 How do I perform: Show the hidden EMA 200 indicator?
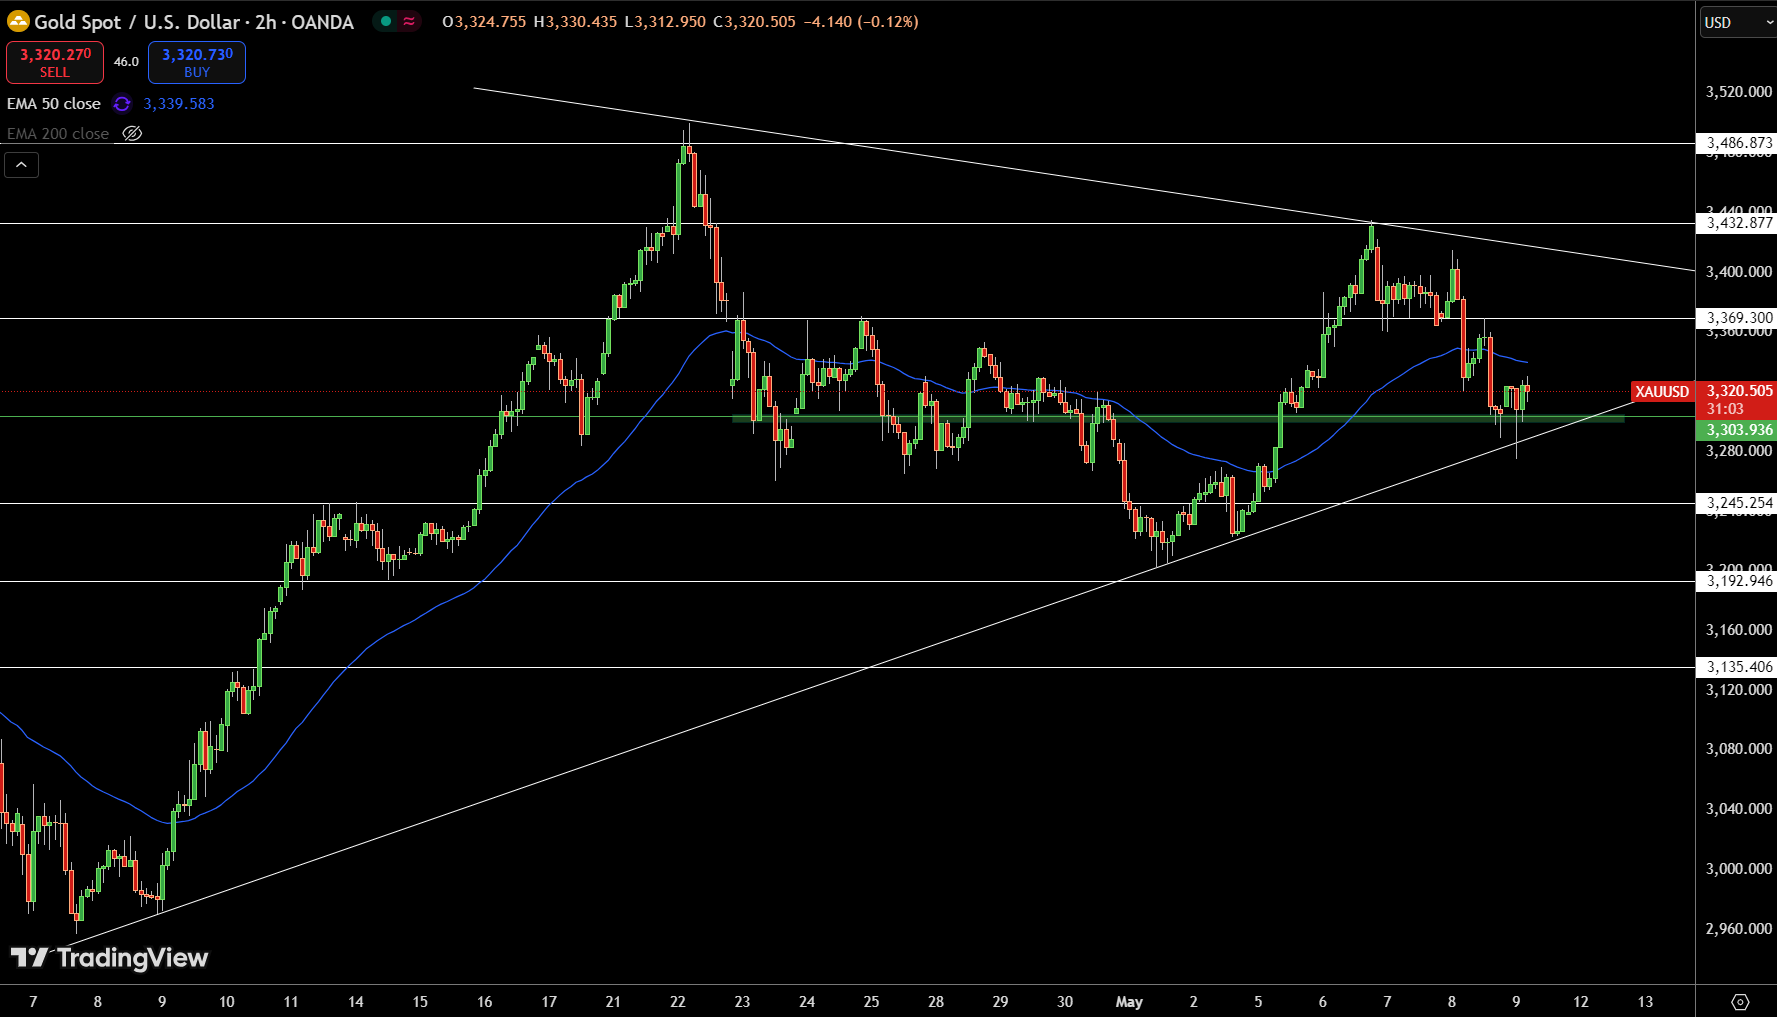(132, 133)
